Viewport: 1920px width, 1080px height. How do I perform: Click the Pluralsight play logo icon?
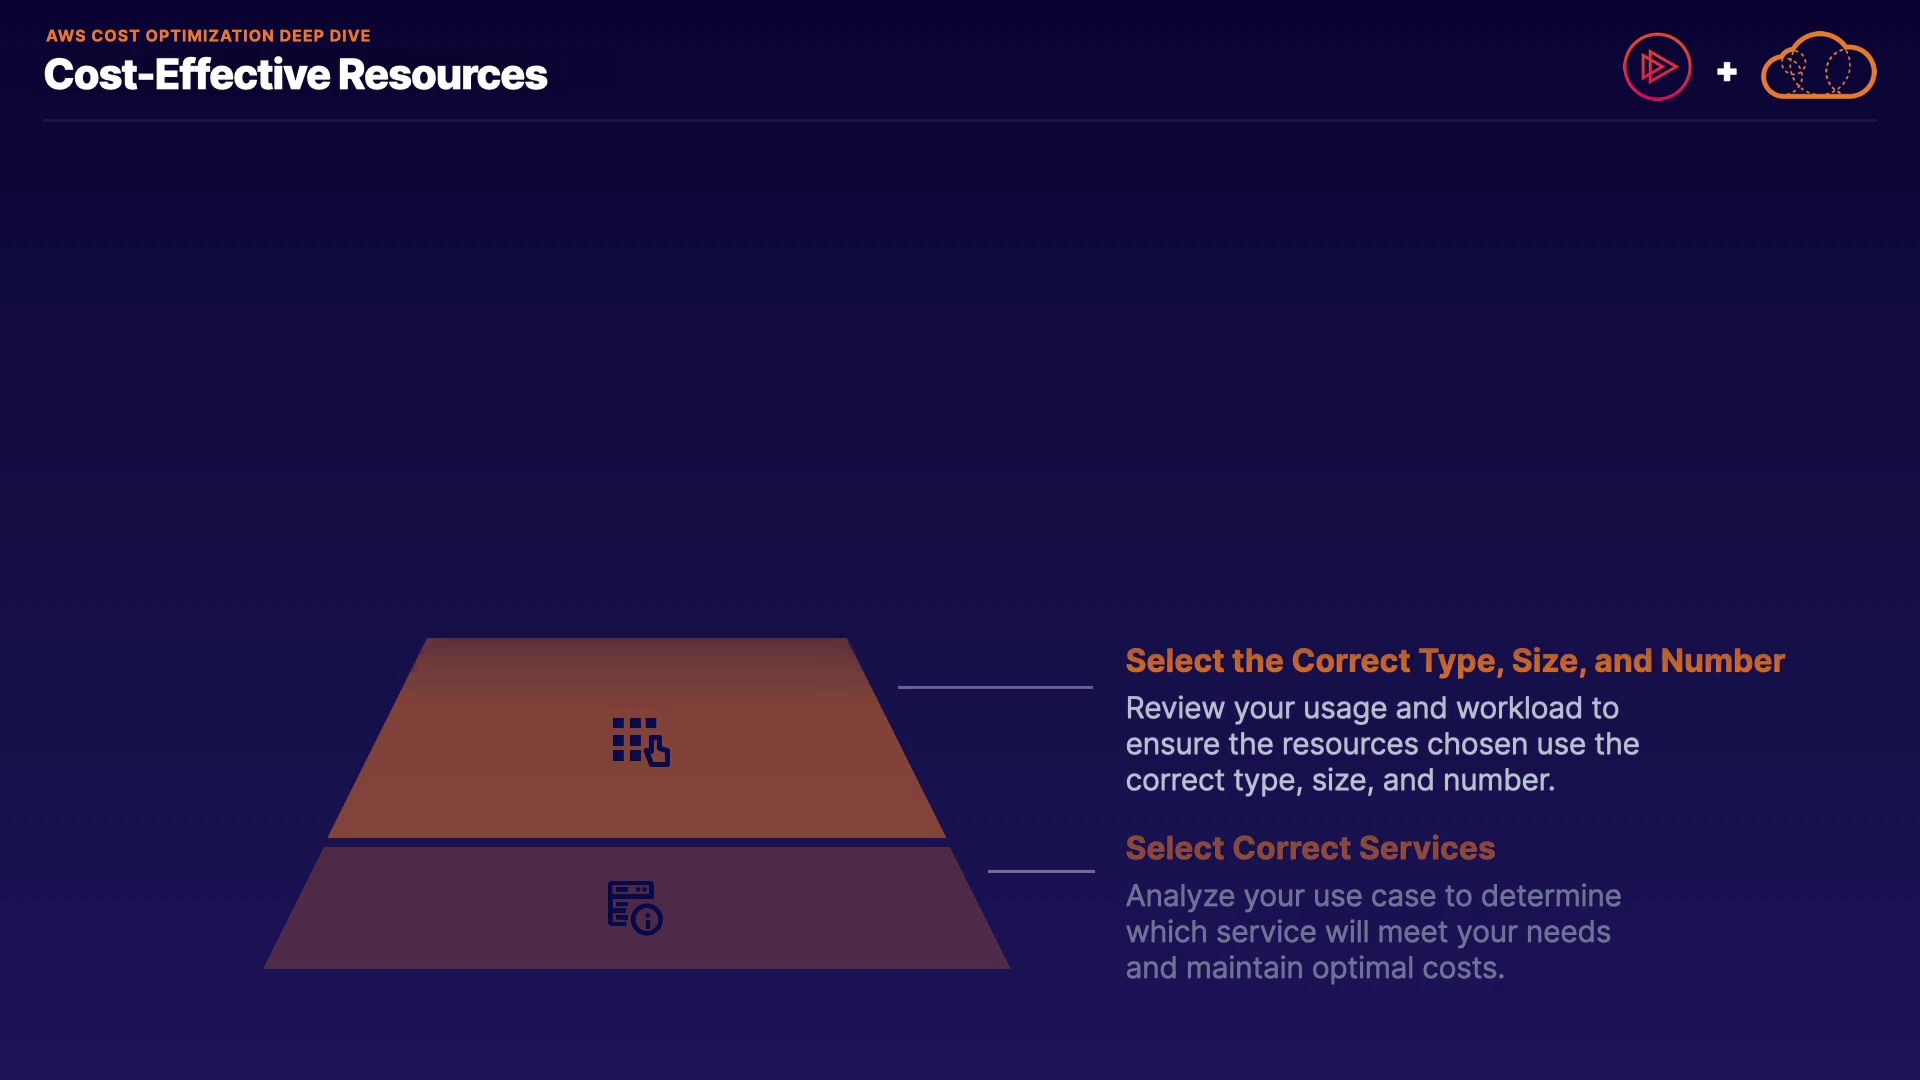(x=1657, y=67)
